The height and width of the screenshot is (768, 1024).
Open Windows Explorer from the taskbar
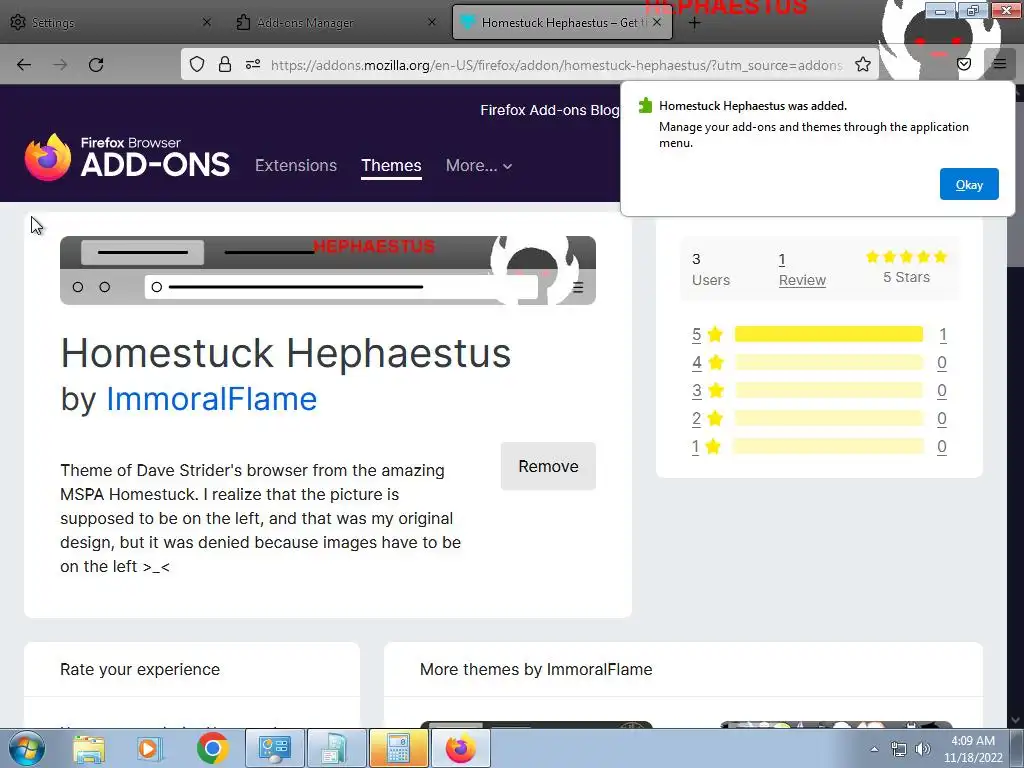(89, 749)
